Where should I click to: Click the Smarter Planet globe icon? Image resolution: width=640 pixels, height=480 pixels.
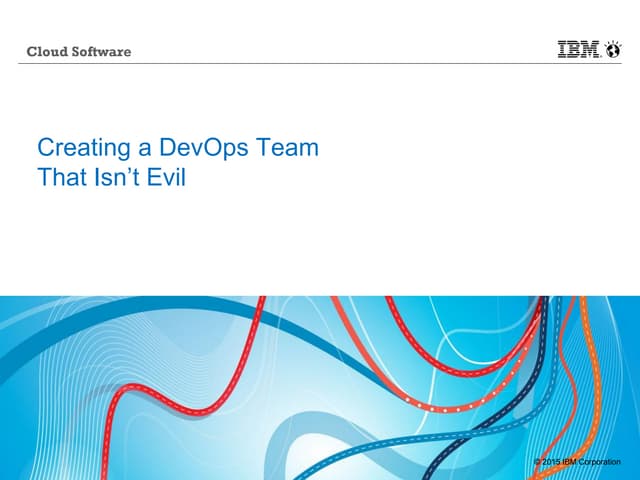tap(614, 50)
